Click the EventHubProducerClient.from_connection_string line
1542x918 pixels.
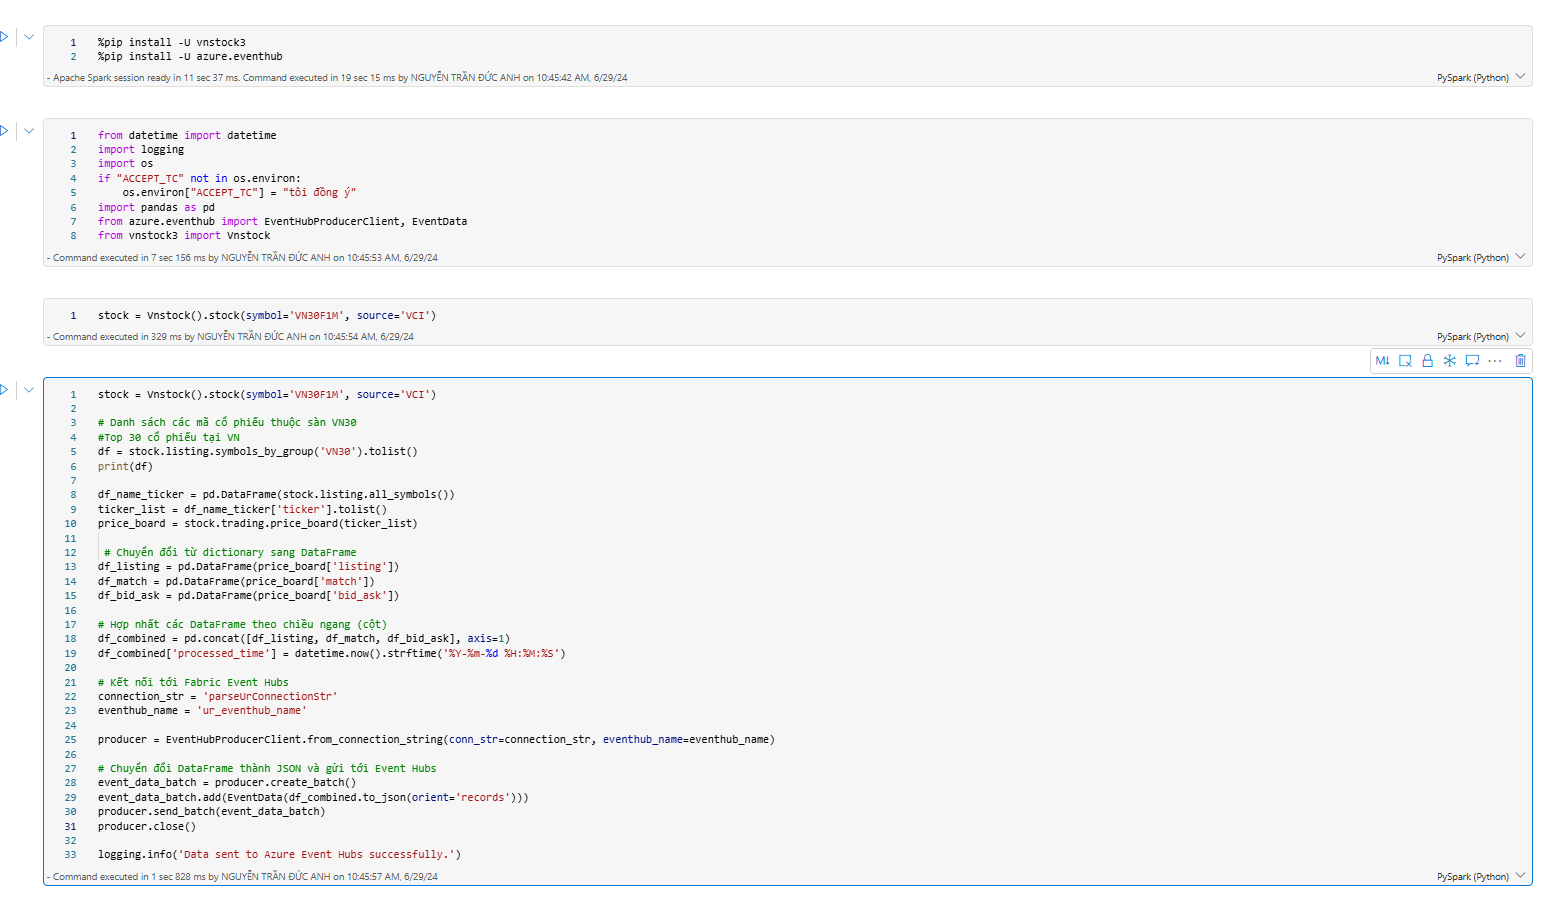pyautogui.click(x=436, y=740)
